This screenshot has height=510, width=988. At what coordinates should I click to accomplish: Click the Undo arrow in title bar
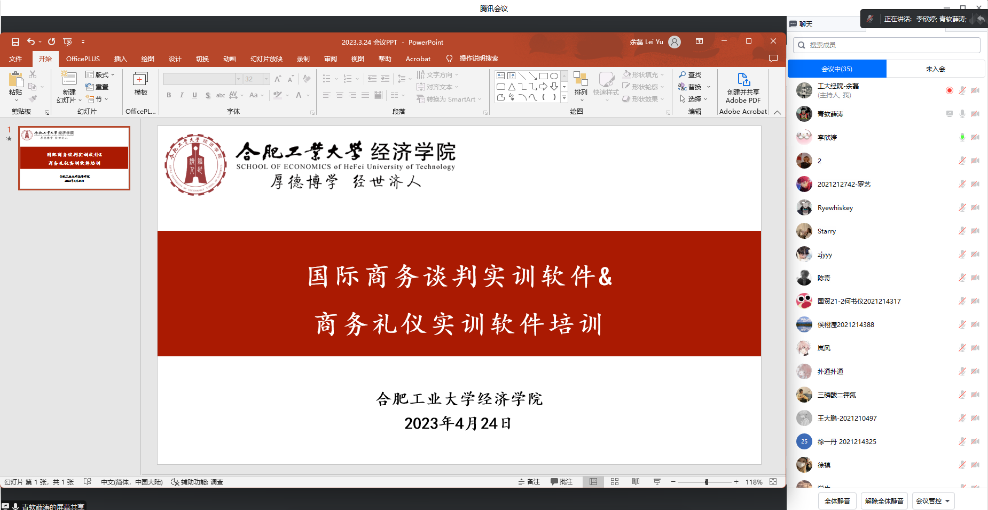(32, 42)
